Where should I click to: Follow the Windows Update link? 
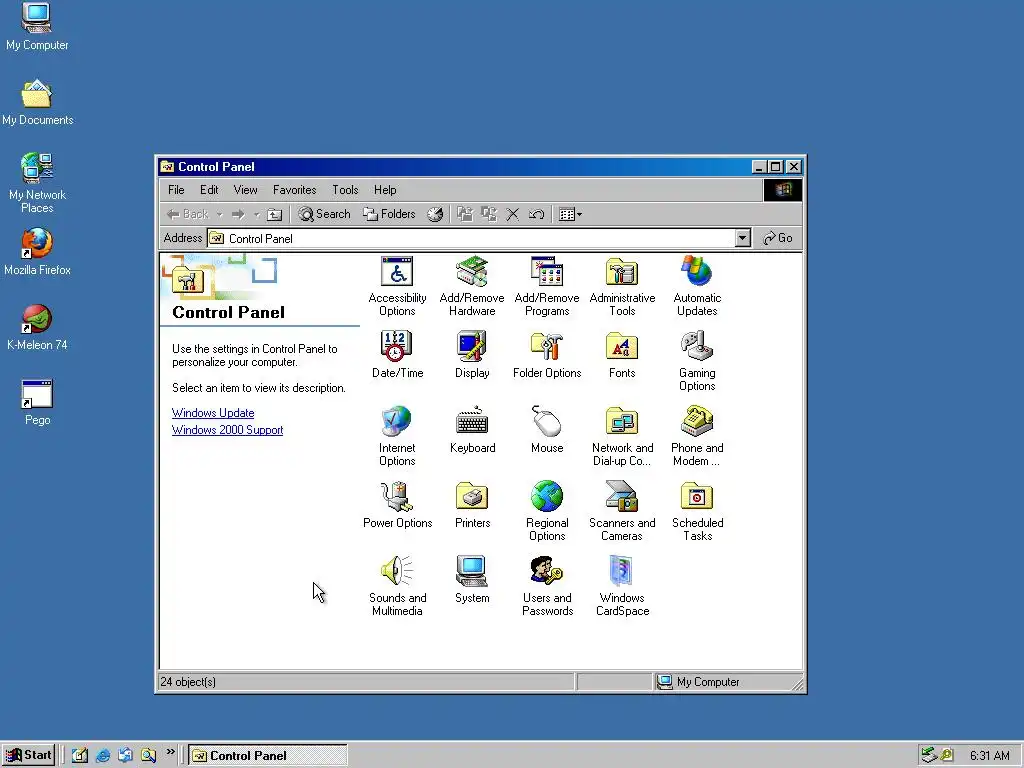[213, 413]
